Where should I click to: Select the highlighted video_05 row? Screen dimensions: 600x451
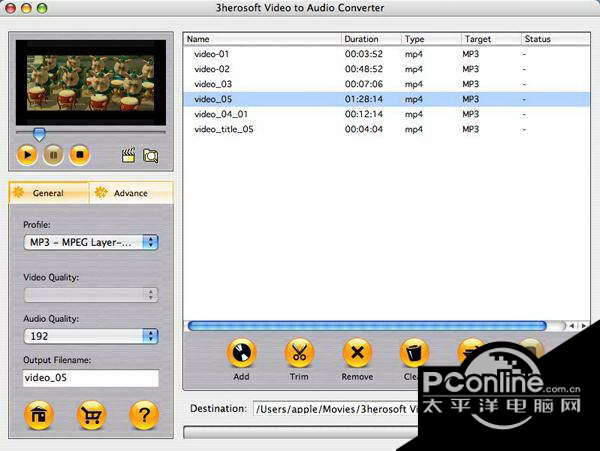(386, 99)
